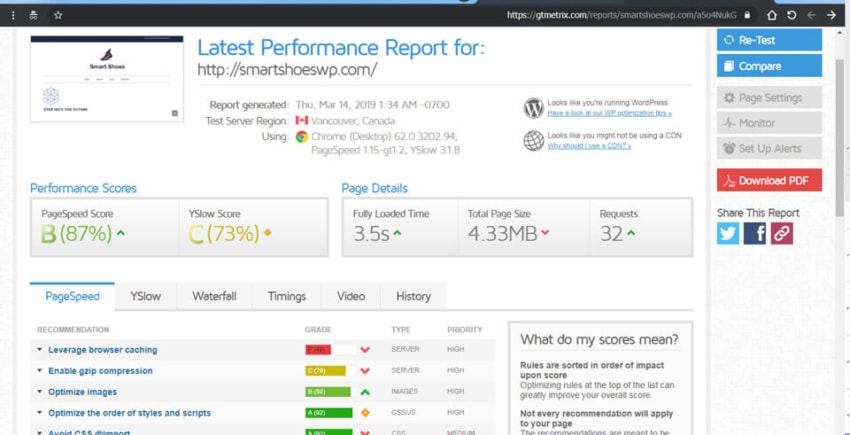Viewport: 850px width, 435px height.
Task: Click the PageSpeed Score up arrow
Action: 121,233
